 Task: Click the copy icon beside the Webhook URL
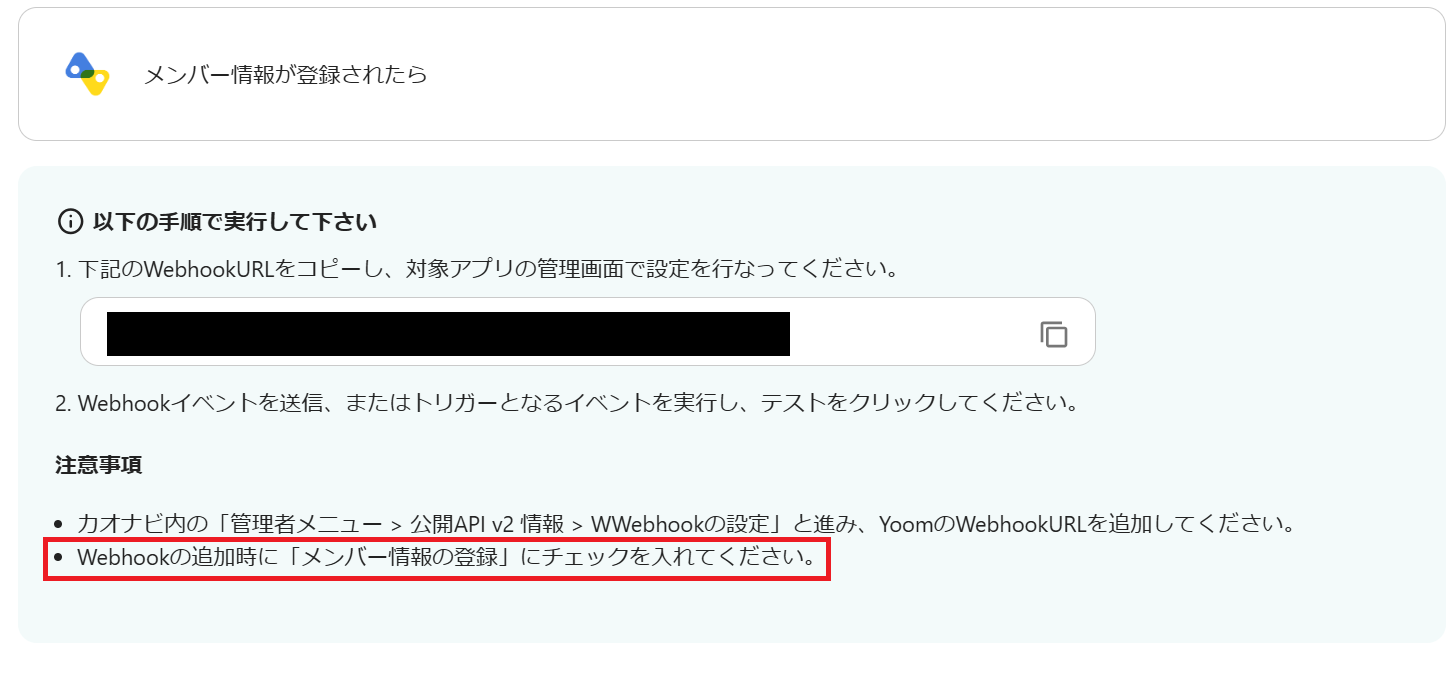coord(1053,334)
